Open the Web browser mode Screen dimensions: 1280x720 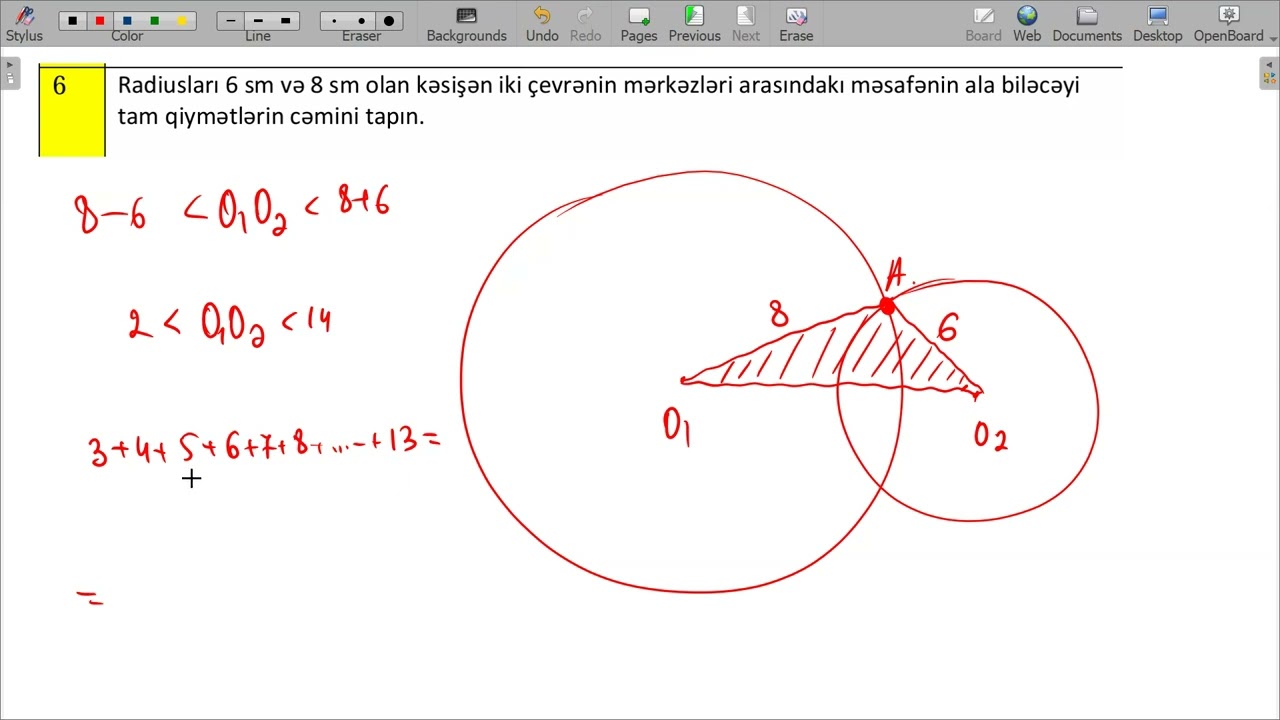1027,24
